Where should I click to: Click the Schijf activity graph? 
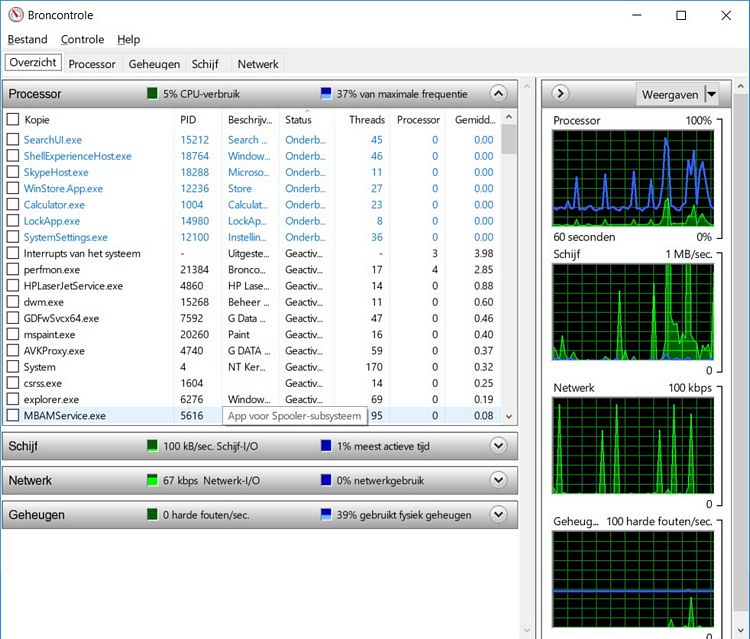[633, 312]
